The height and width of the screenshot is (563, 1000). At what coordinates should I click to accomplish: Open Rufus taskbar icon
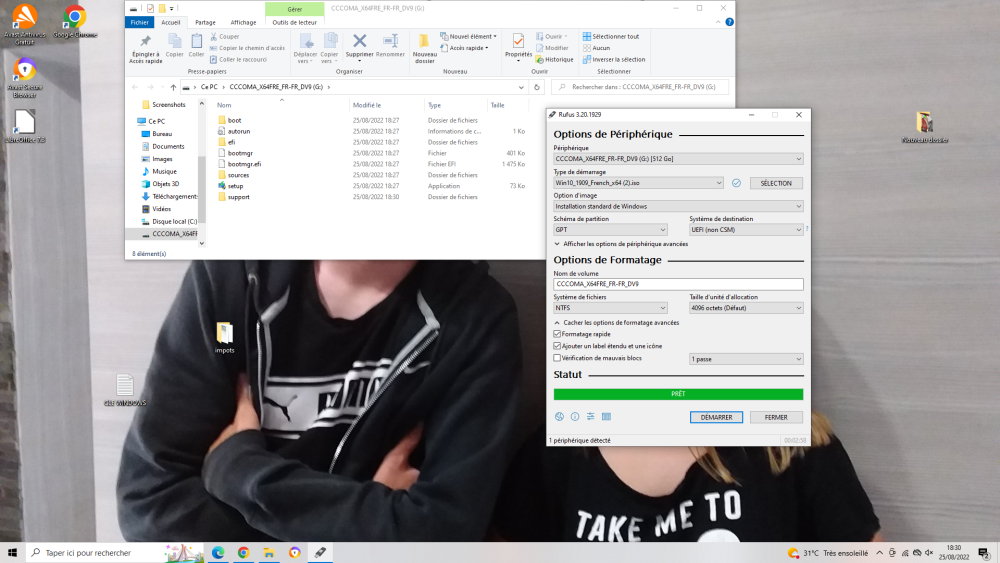[x=320, y=553]
